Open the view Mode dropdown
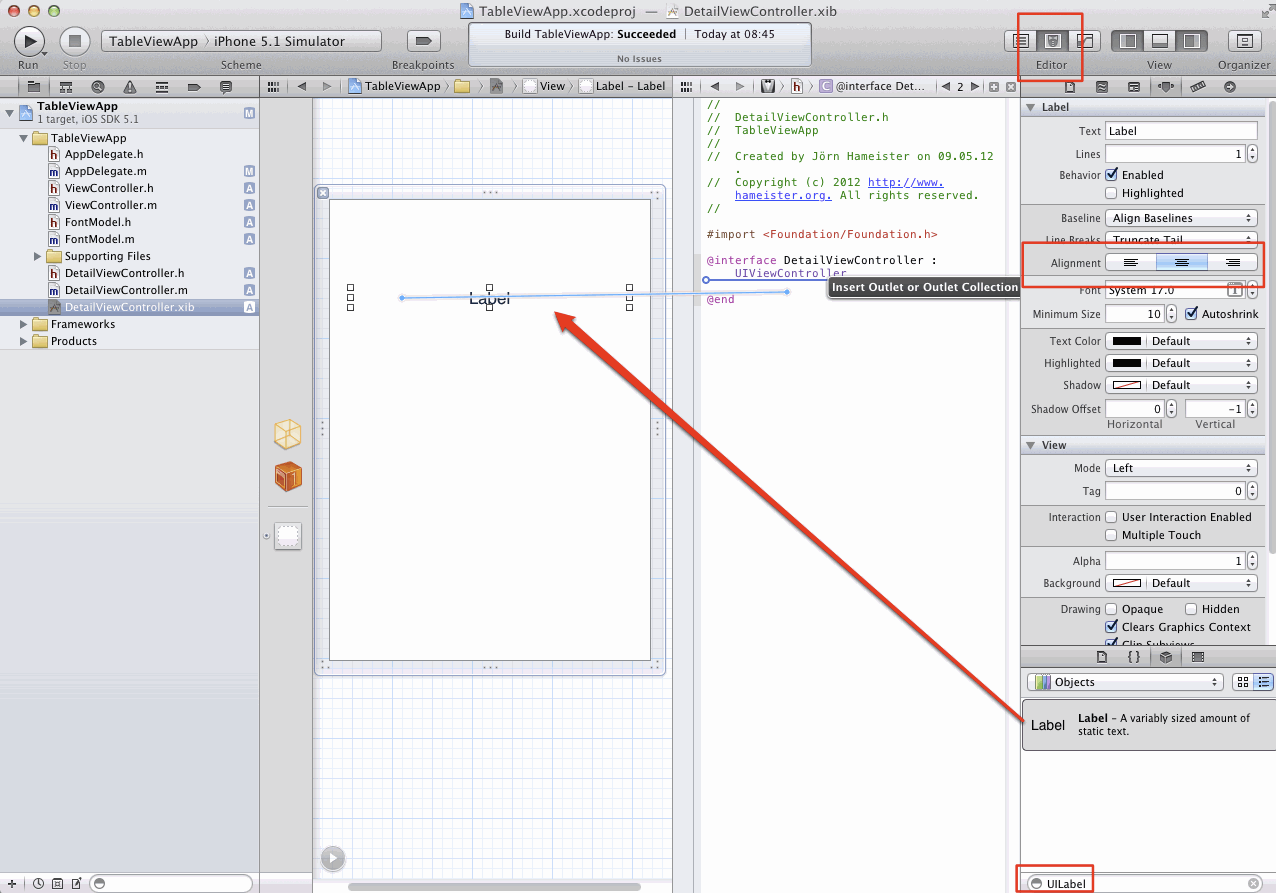 pyautogui.click(x=1181, y=468)
